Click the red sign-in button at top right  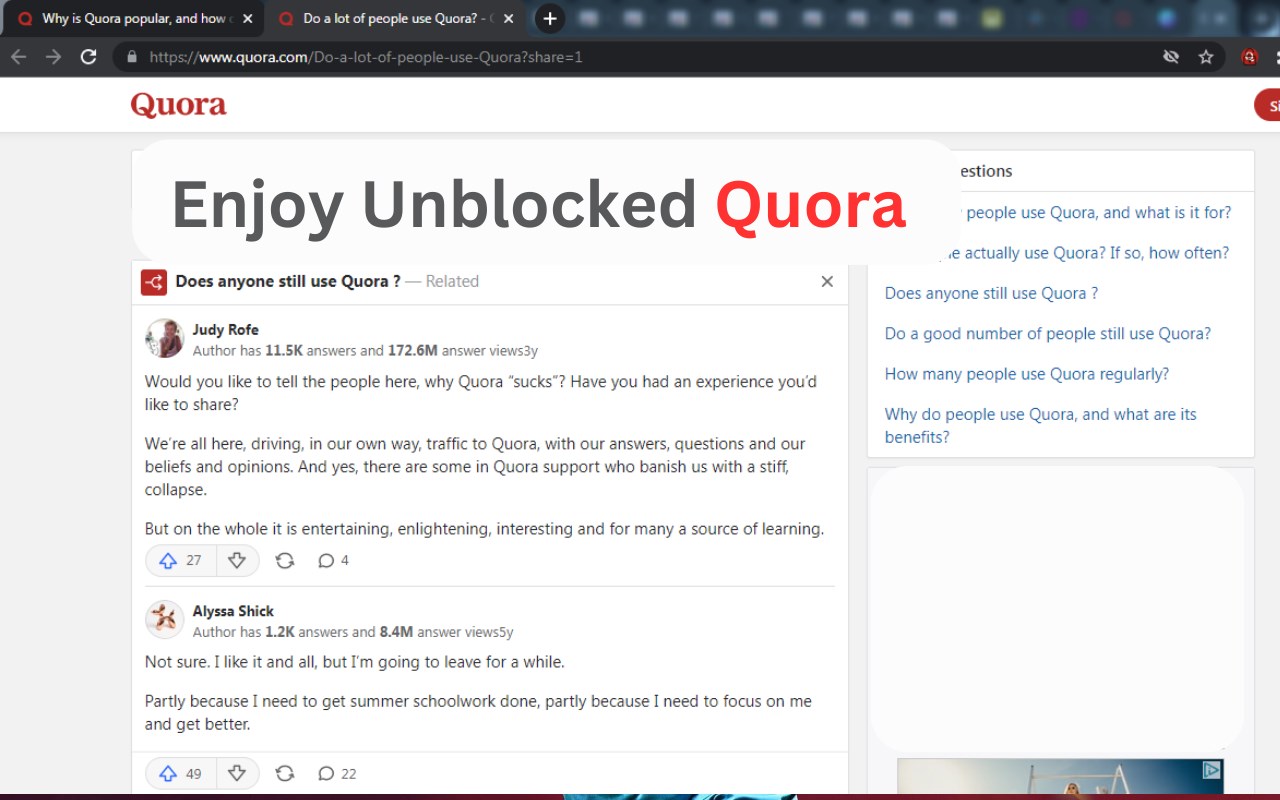pos(1267,105)
